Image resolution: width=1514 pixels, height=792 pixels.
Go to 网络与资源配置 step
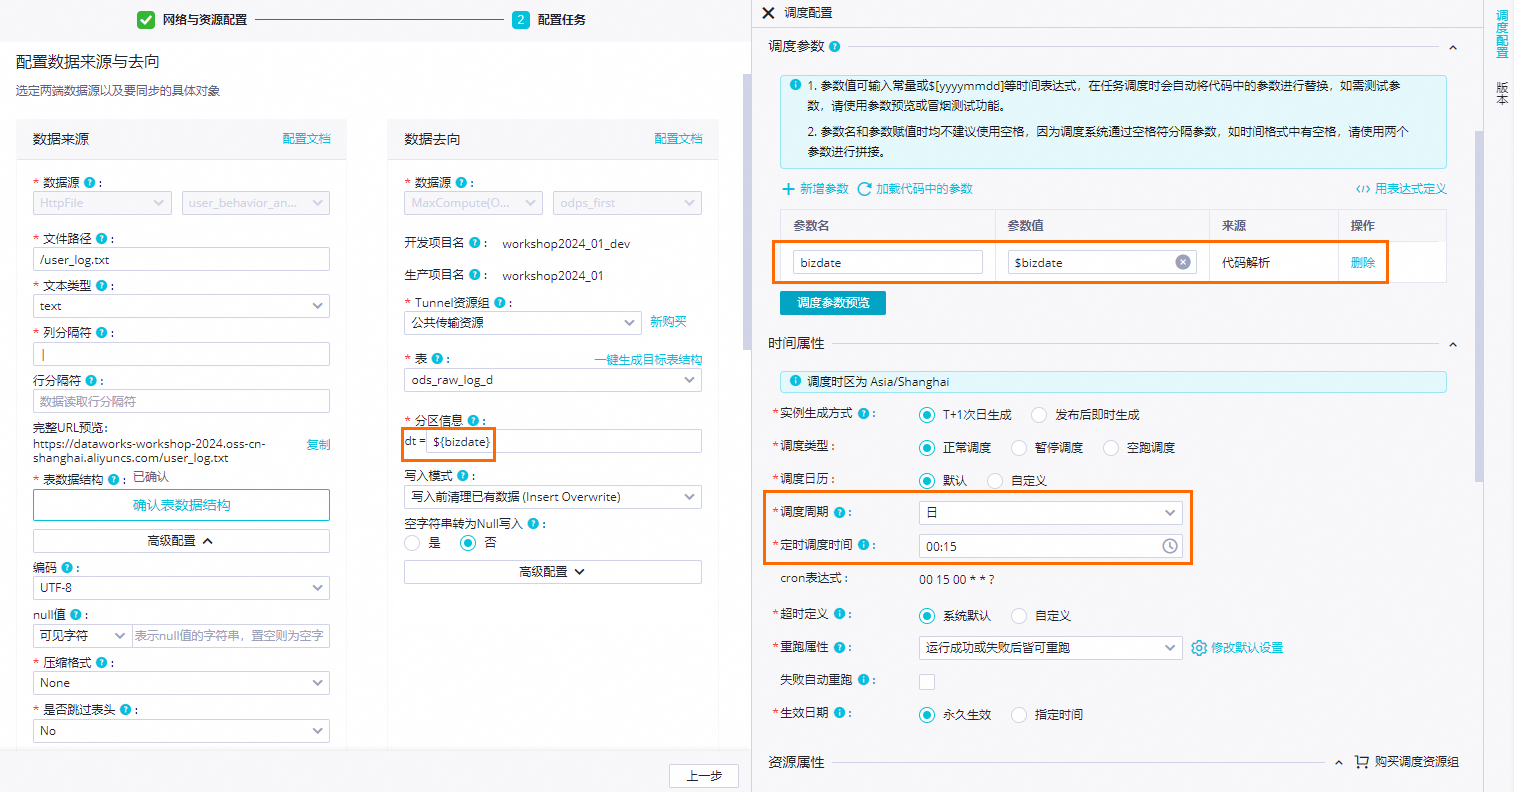point(192,19)
